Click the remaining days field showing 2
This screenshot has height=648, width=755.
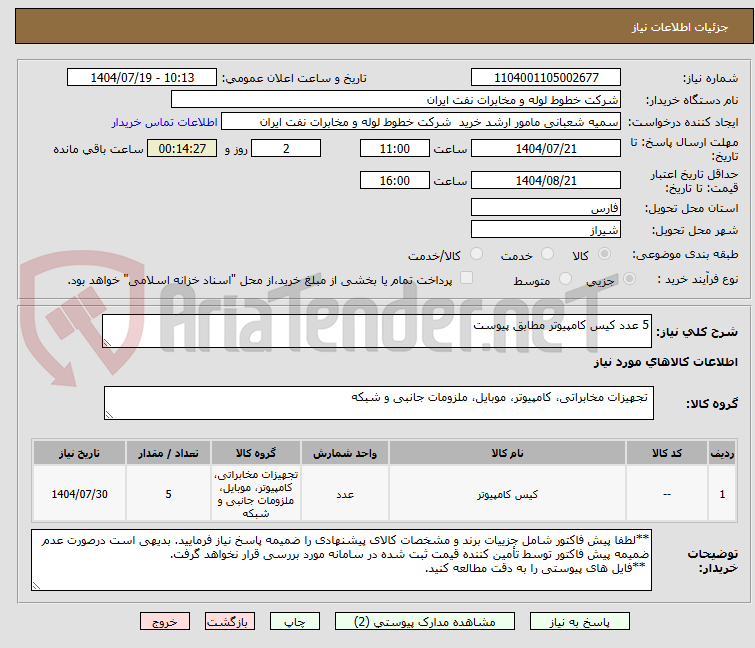pyautogui.click(x=286, y=148)
